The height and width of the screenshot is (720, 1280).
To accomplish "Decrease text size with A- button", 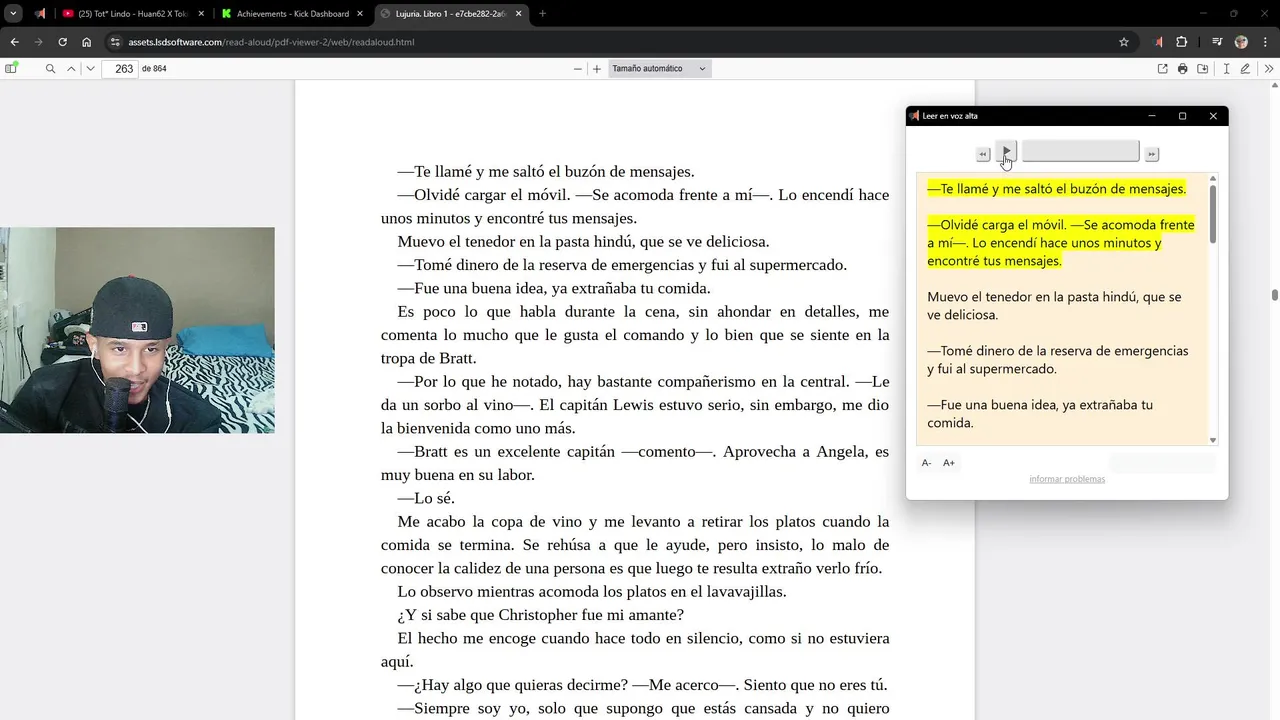I will 926,463.
